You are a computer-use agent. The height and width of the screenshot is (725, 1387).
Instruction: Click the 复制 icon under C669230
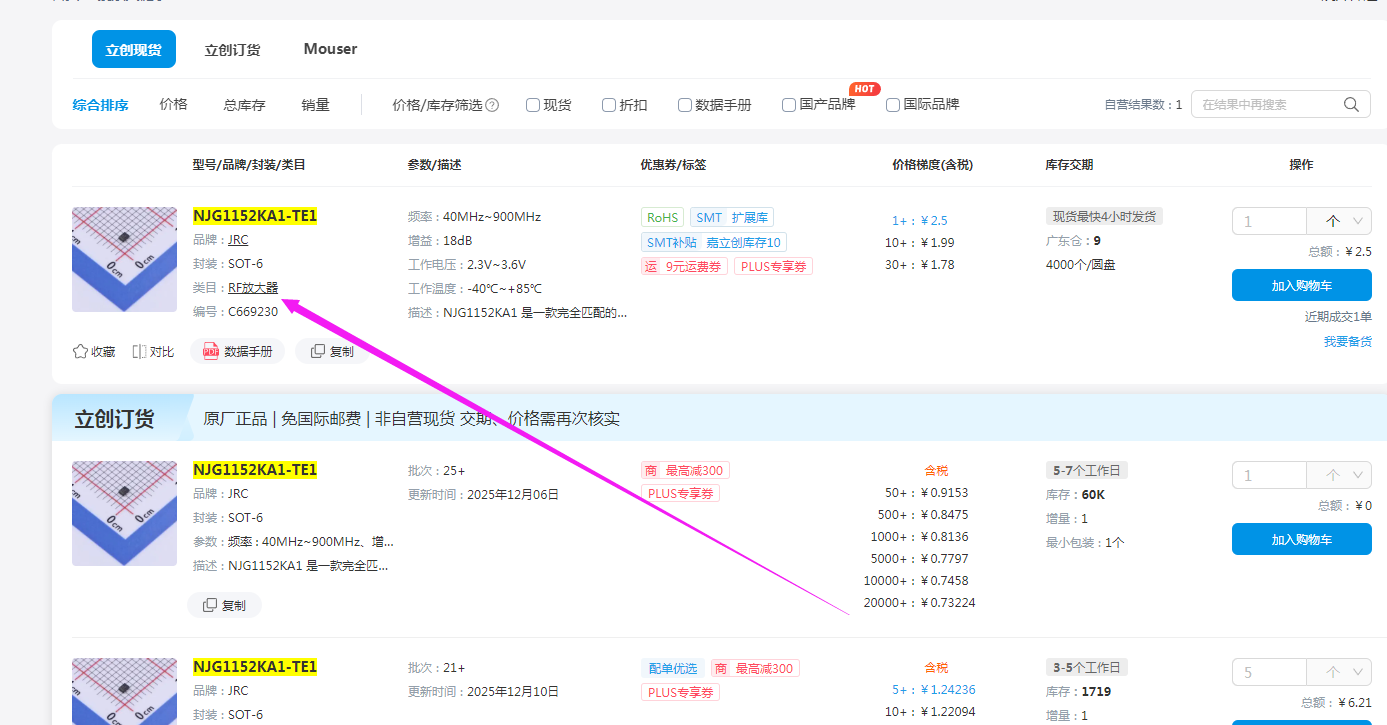click(318, 351)
